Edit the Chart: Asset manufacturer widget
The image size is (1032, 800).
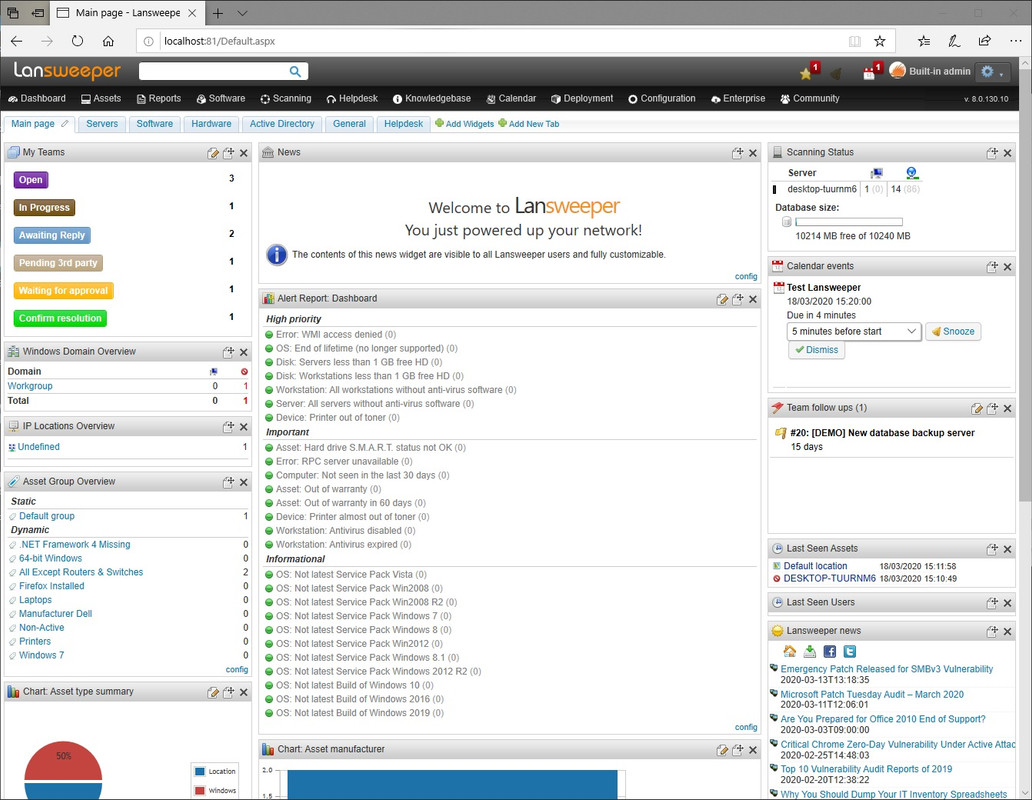tap(722, 750)
